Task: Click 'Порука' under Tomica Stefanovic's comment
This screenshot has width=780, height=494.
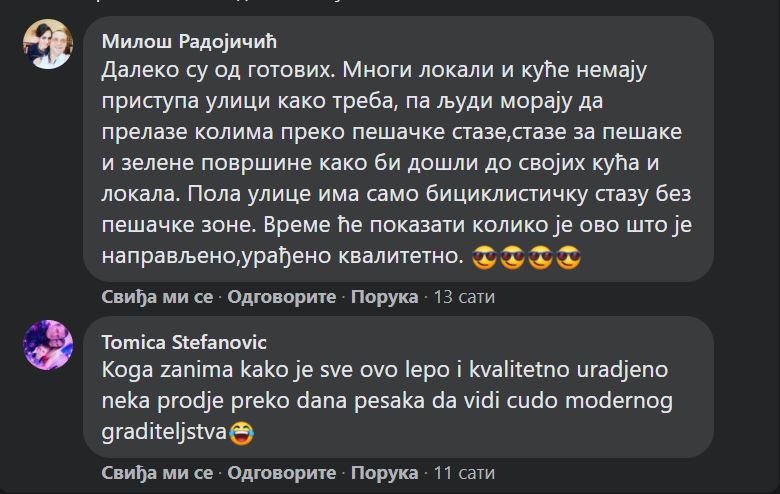Action: pos(385,473)
